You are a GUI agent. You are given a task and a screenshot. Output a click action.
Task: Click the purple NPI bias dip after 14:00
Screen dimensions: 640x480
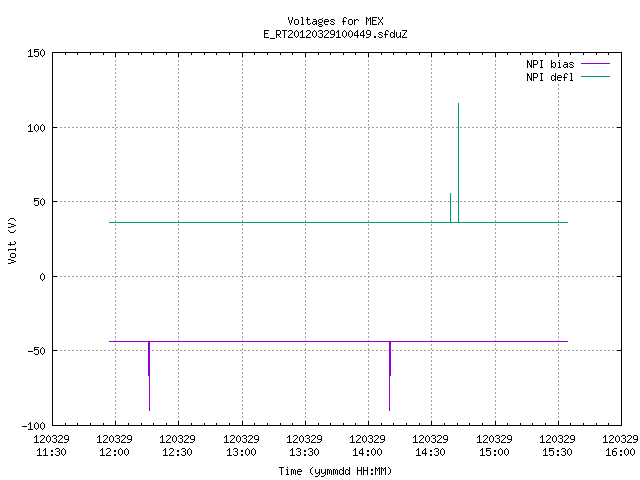click(x=390, y=376)
